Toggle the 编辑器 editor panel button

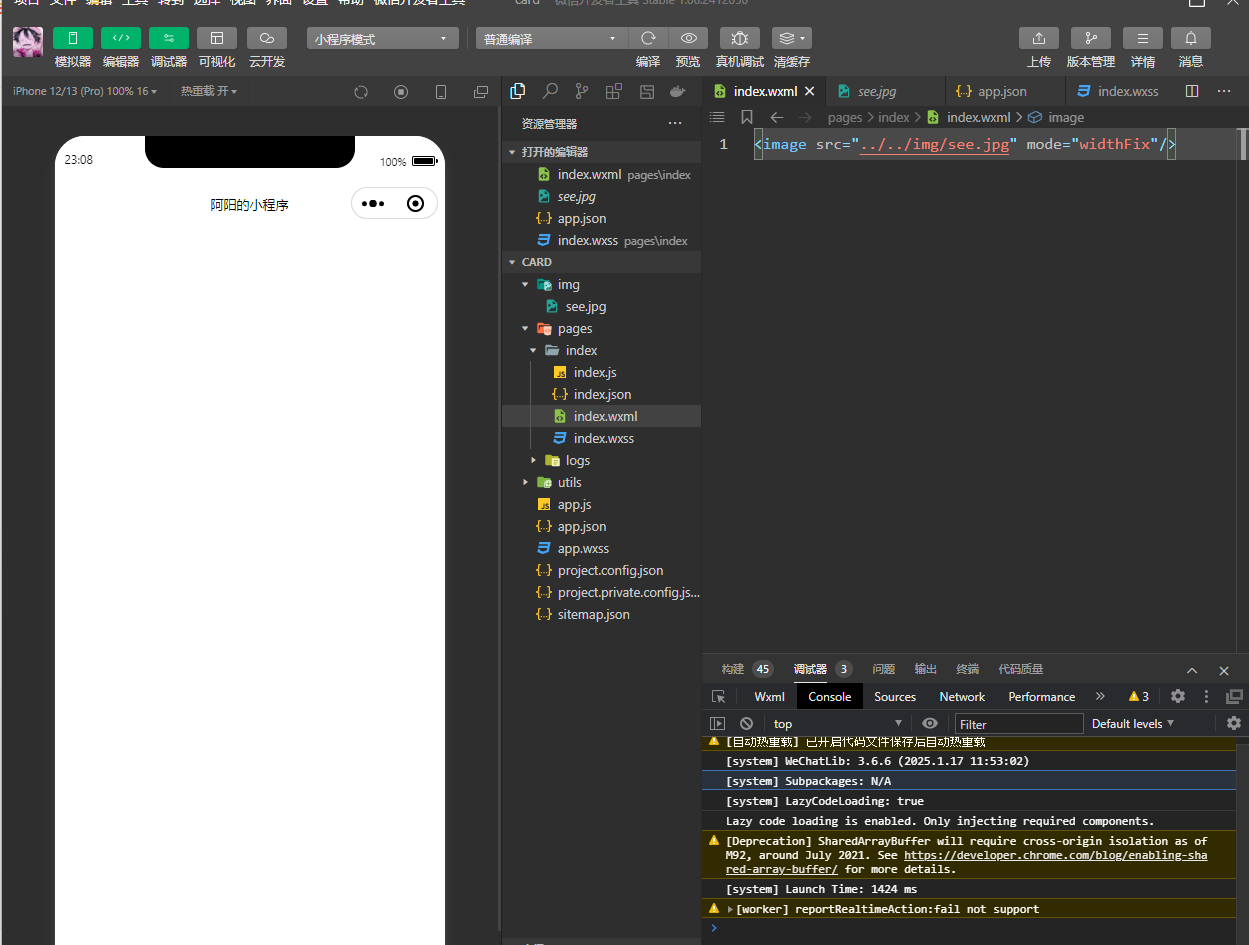tap(121, 38)
